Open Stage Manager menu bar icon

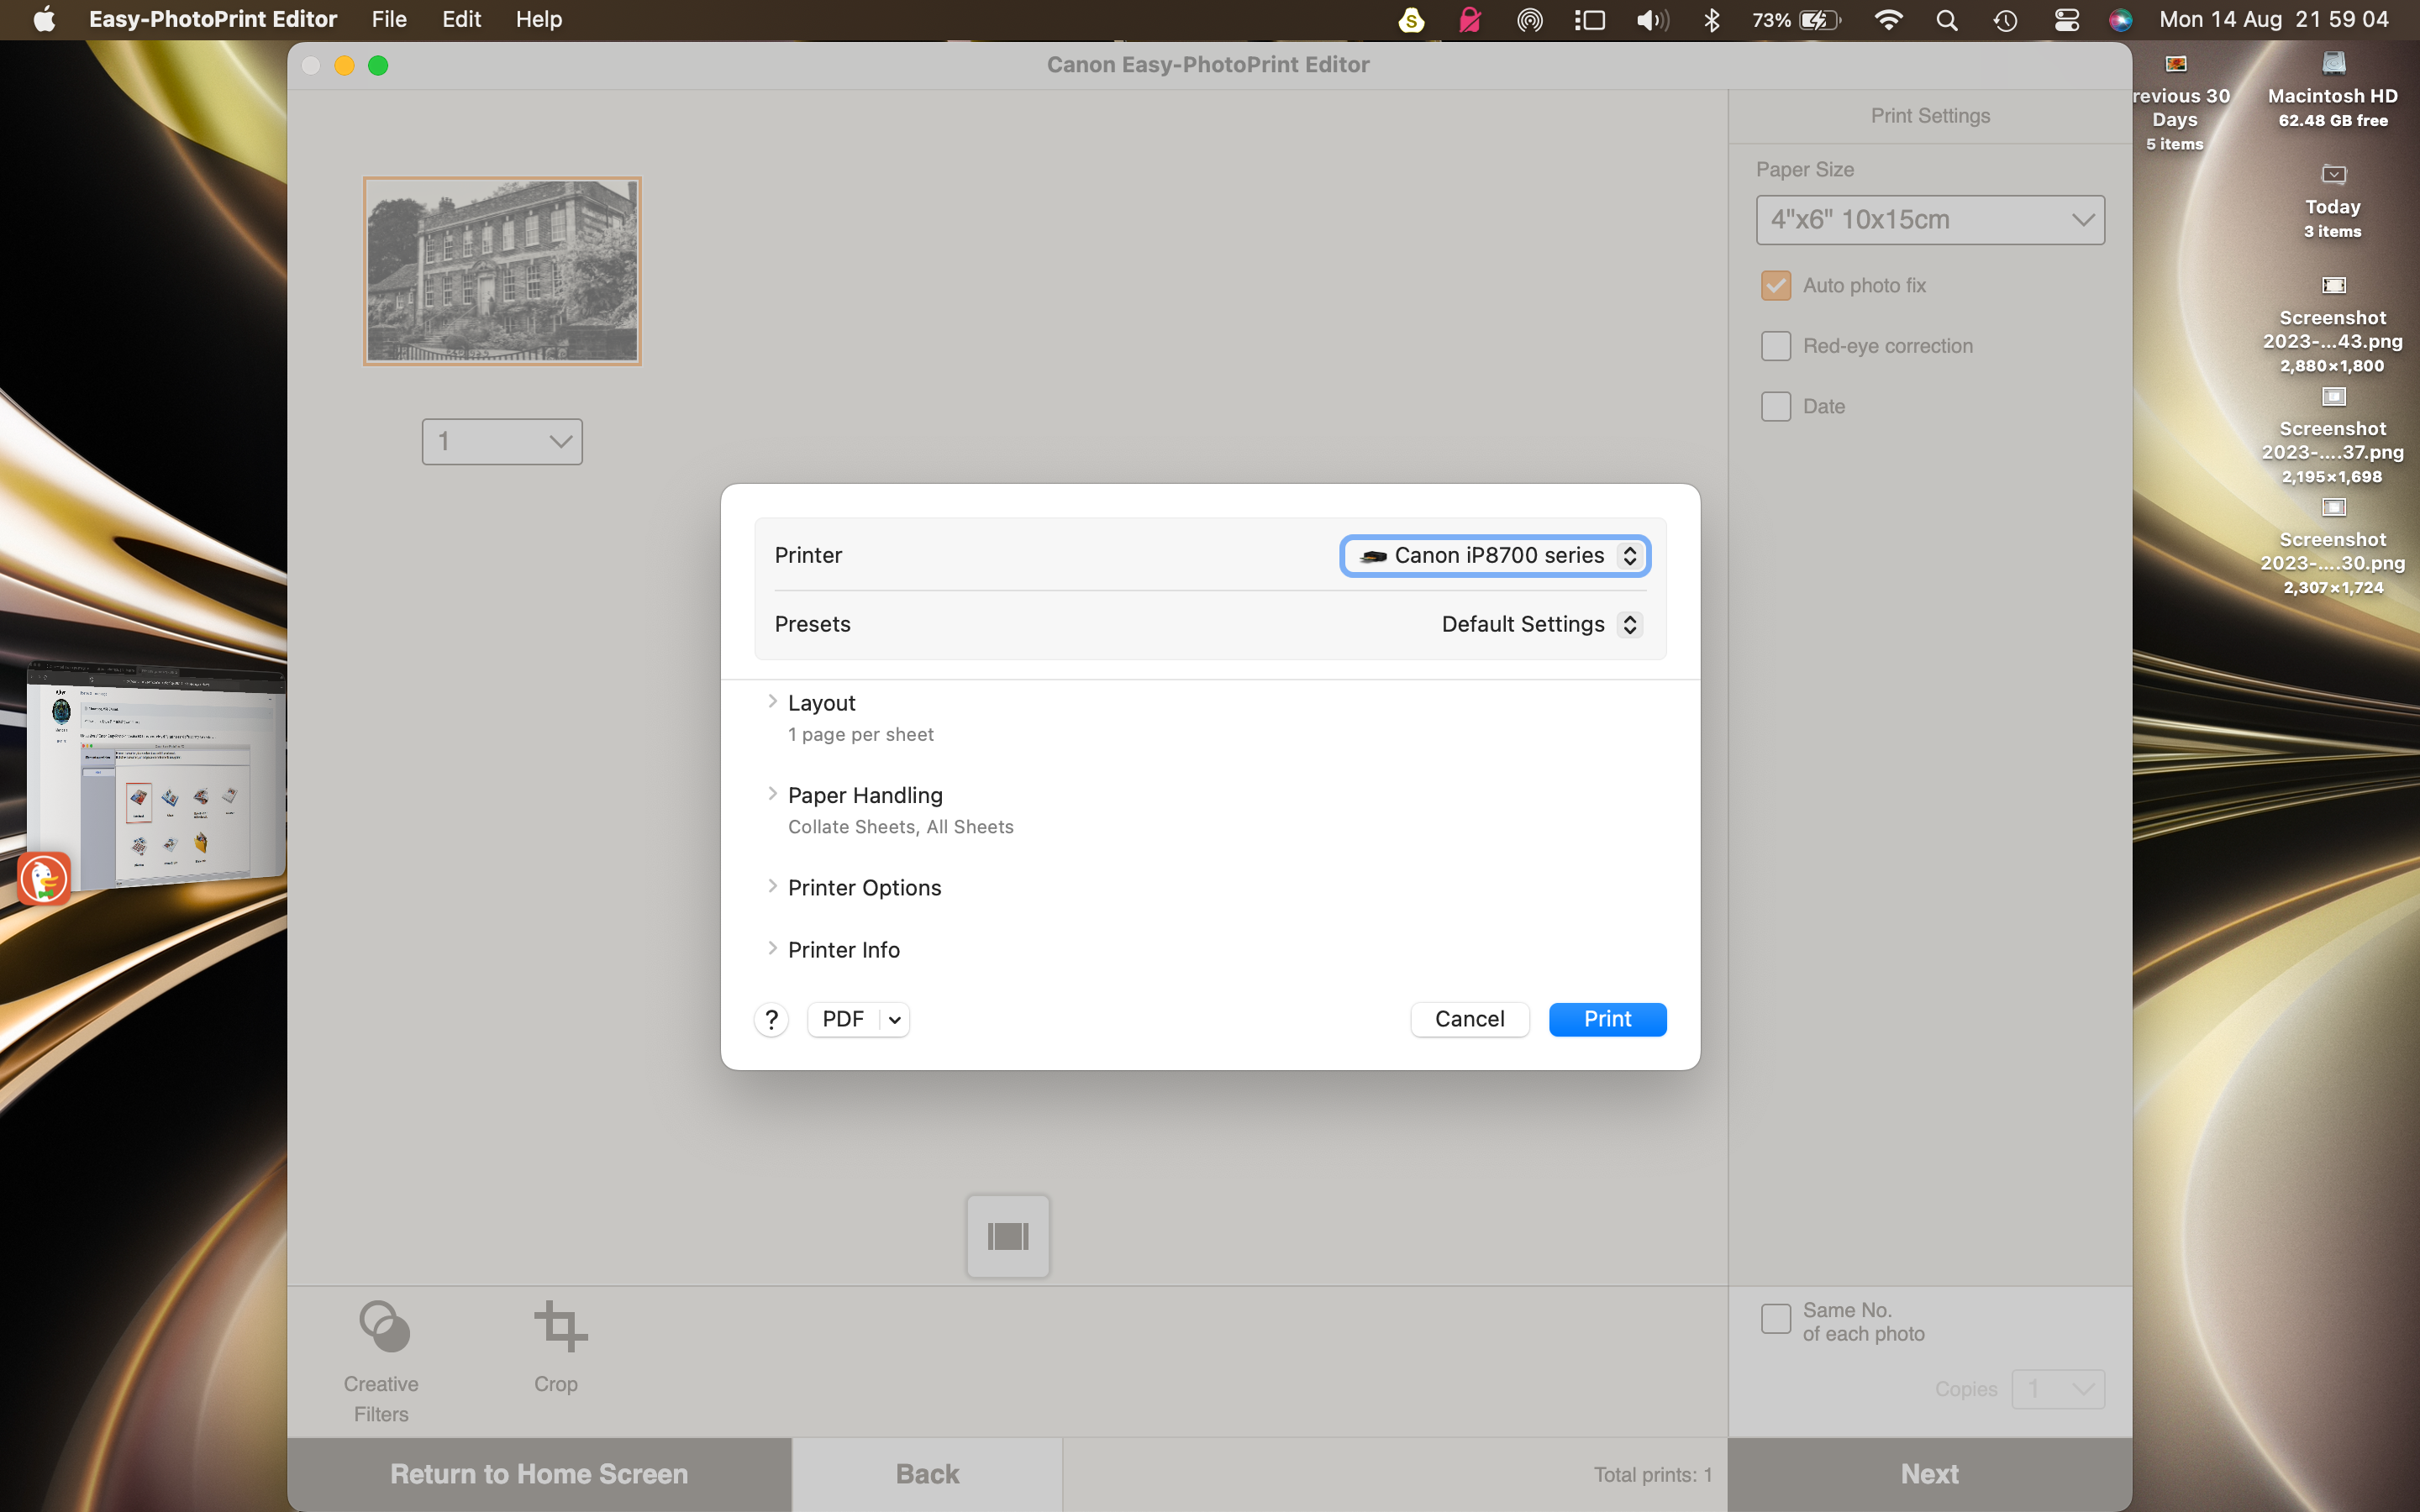tap(1590, 20)
